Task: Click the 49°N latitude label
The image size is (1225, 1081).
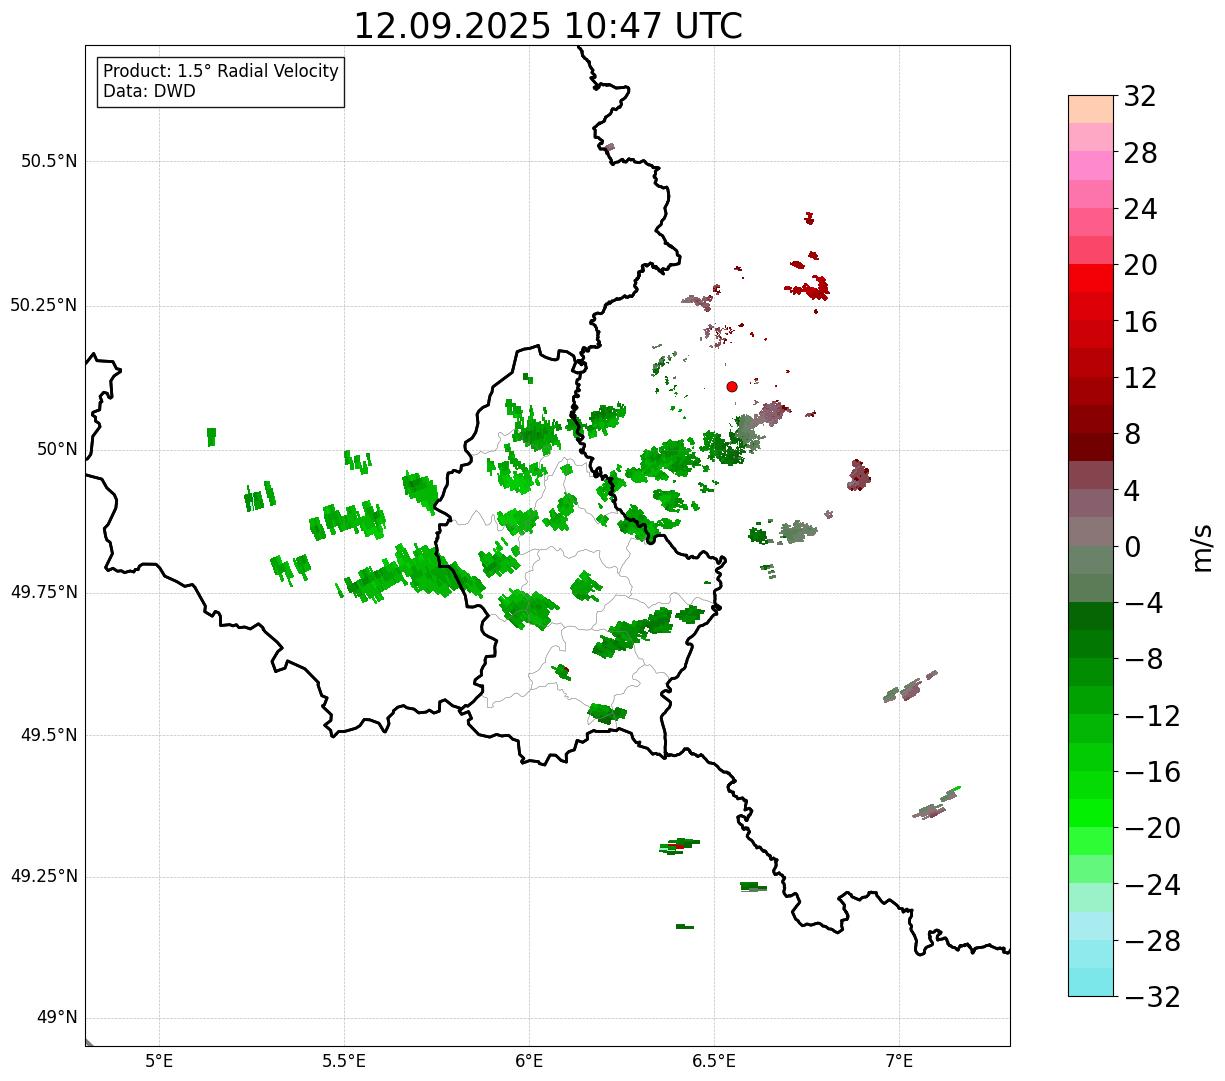Action: pyautogui.click(x=57, y=1018)
